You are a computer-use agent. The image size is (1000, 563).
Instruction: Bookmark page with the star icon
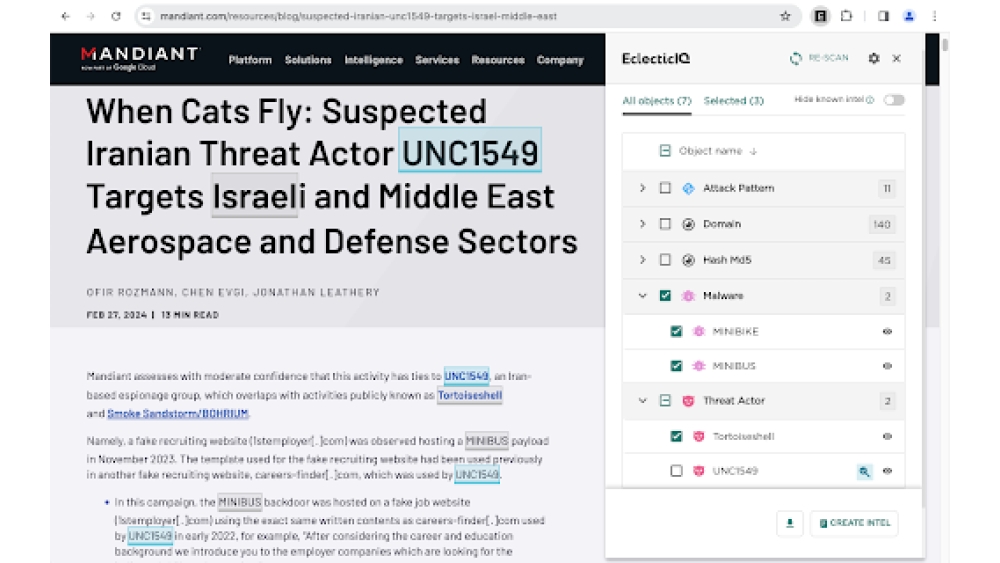(785, 17)
